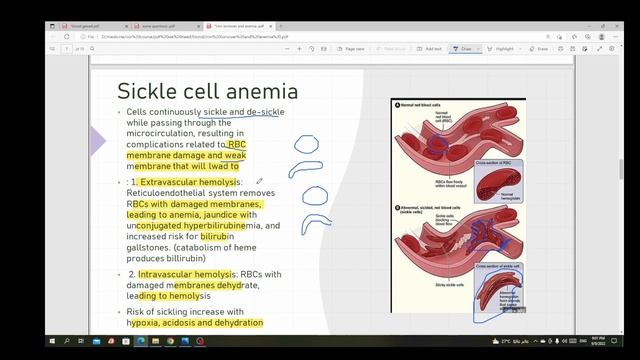Click the vertical scrollbar thumb

pos(621,169)
